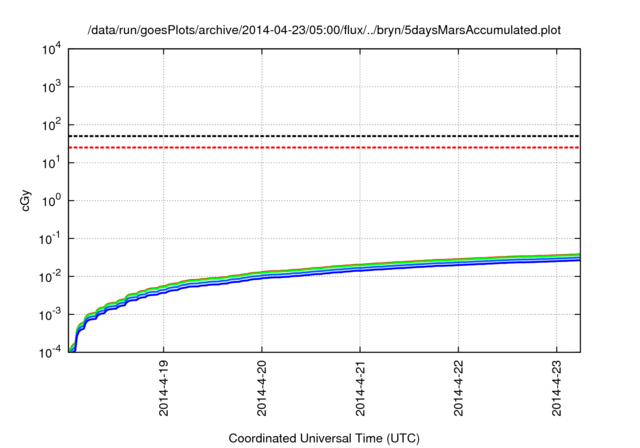Image resolution: width=640 pixels, height=448 pixels.
Task: Click the Coordinated Universal Time (UTC) label
Action: click(324, 438)
